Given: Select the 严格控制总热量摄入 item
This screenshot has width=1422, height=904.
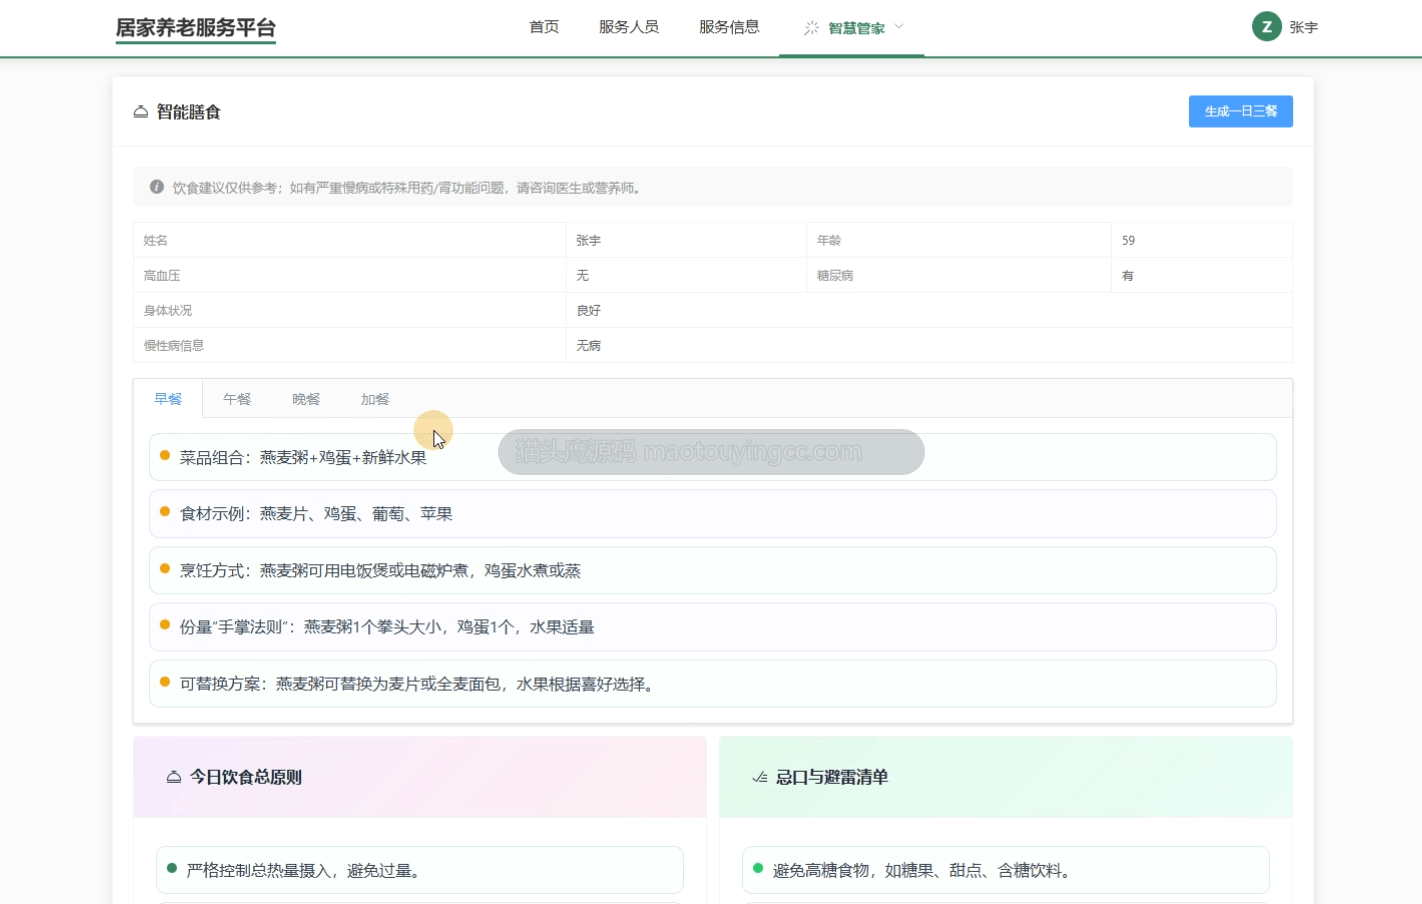Looking at the screenshot, I should pyautogui.click(x=420, y=870).
